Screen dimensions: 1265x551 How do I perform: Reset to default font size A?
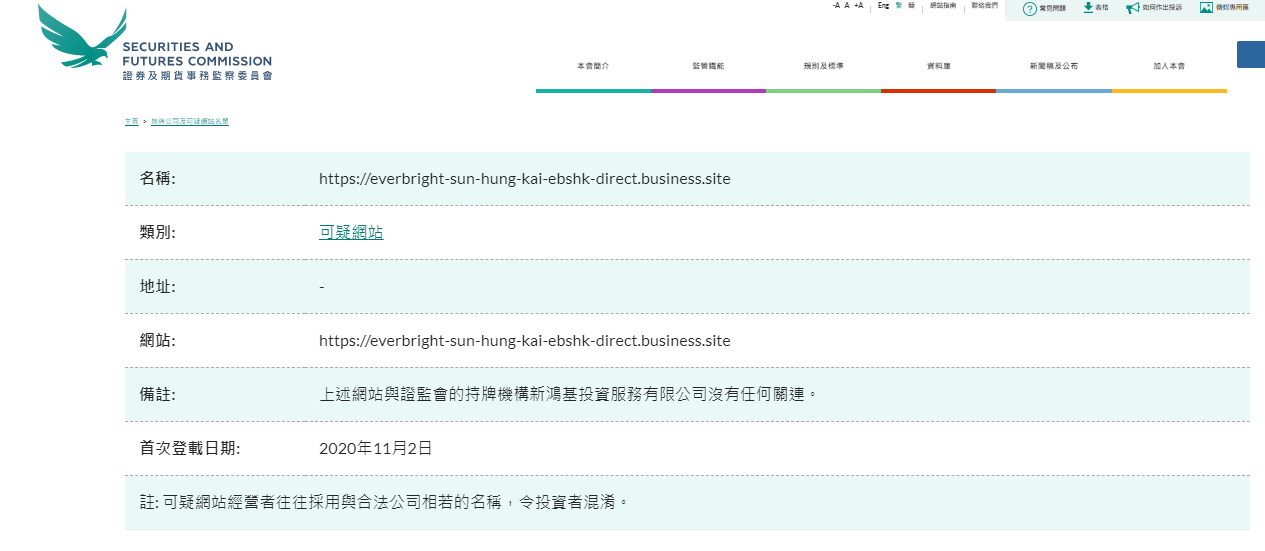click(847, 6)
